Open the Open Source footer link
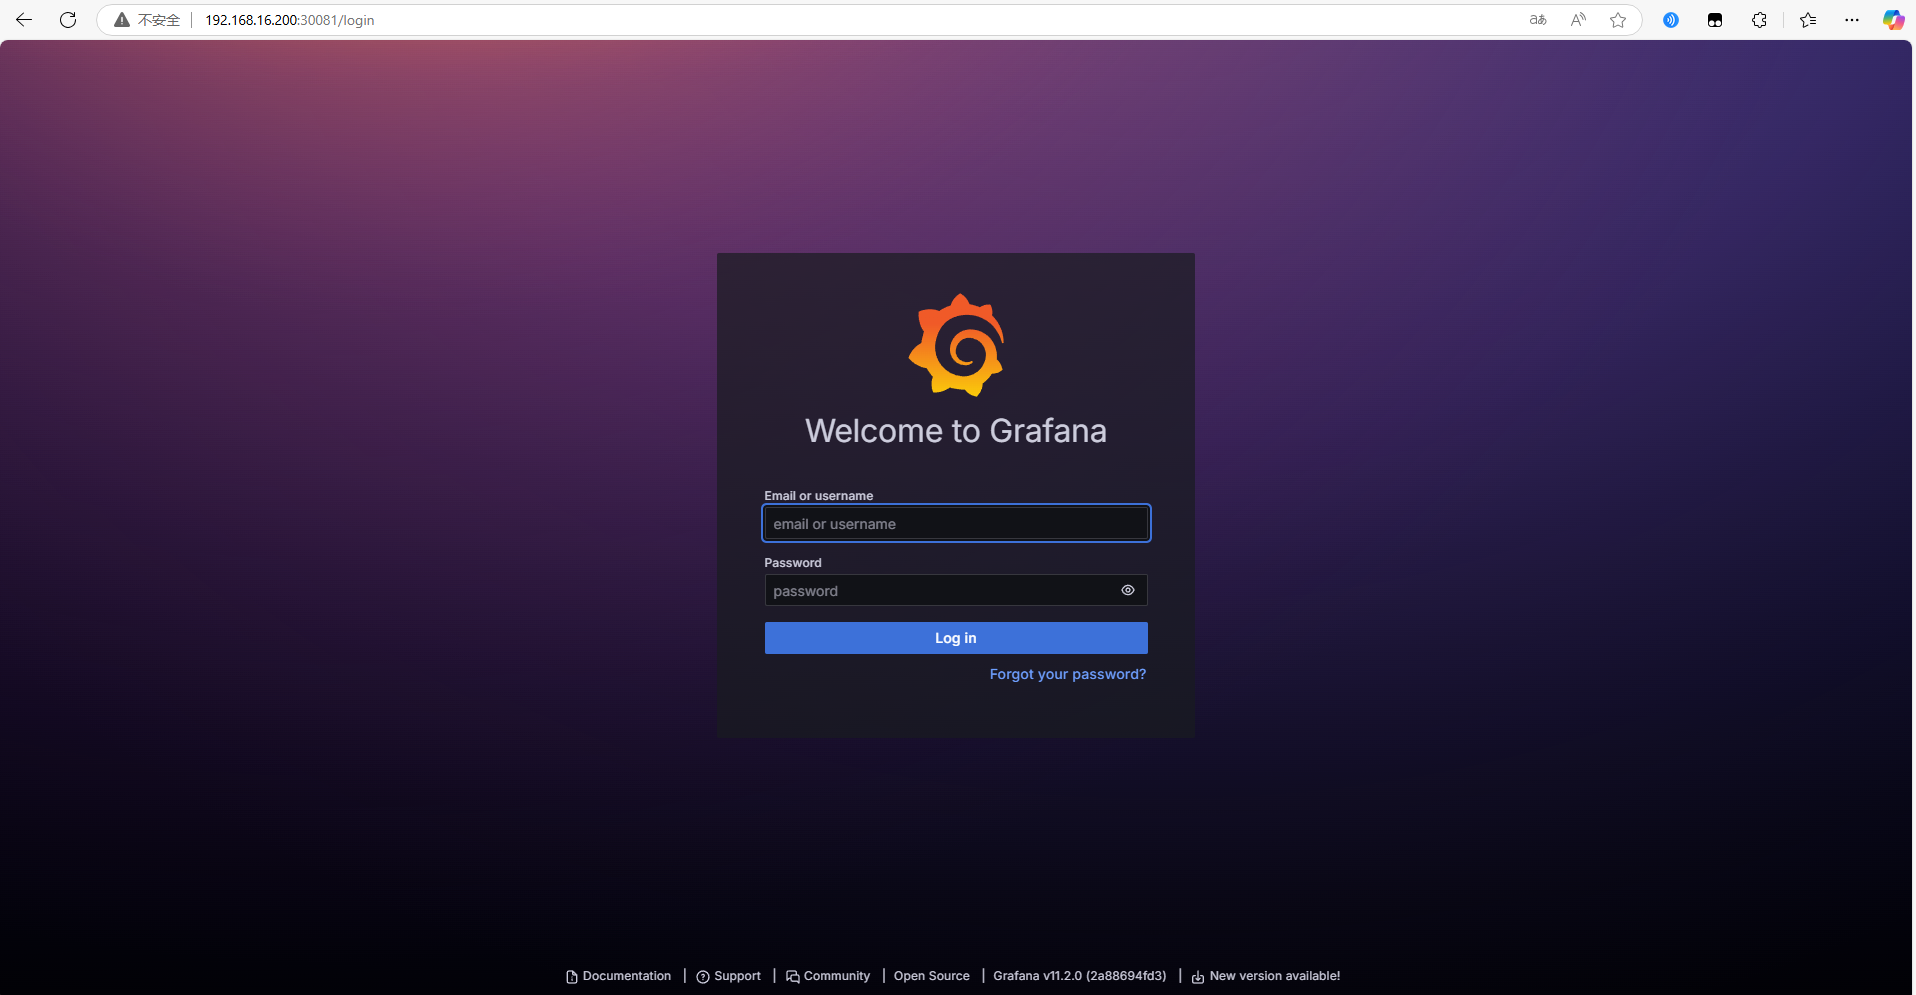 point(932,976)
